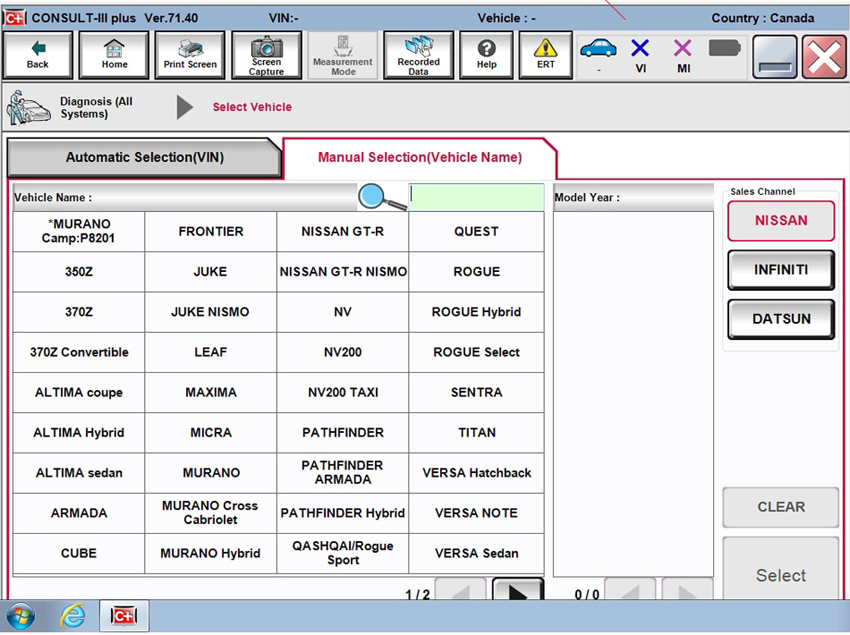
Task: Select QASHQAI/Rogue Sport vehicle
Action: (343, 553)
